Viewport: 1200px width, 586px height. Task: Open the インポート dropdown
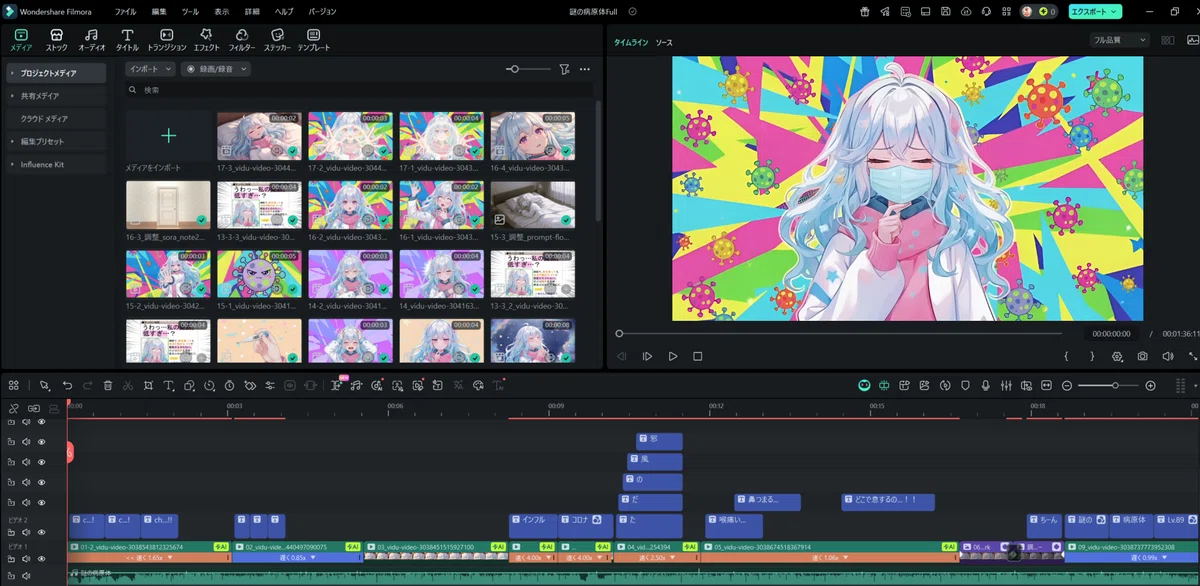(150, 69)
